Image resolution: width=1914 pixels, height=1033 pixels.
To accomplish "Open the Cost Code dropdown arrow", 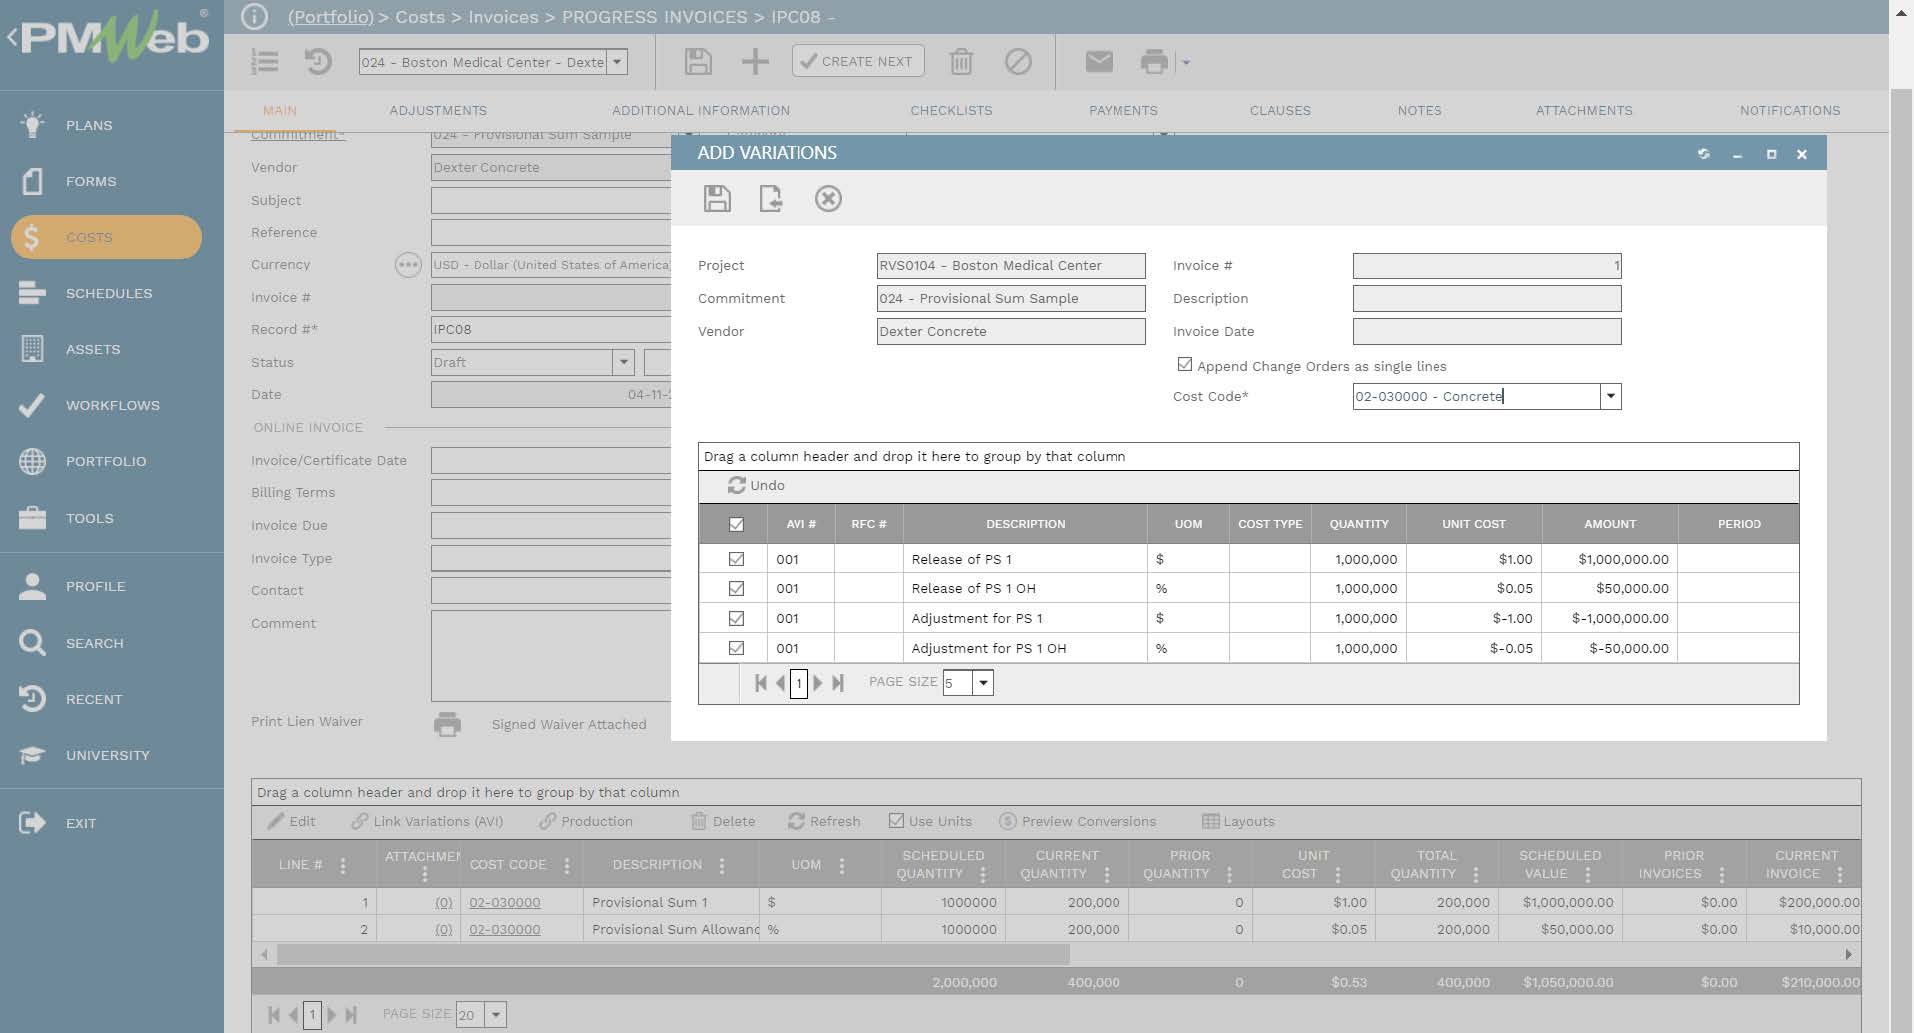I will [x=1610, y=397].
